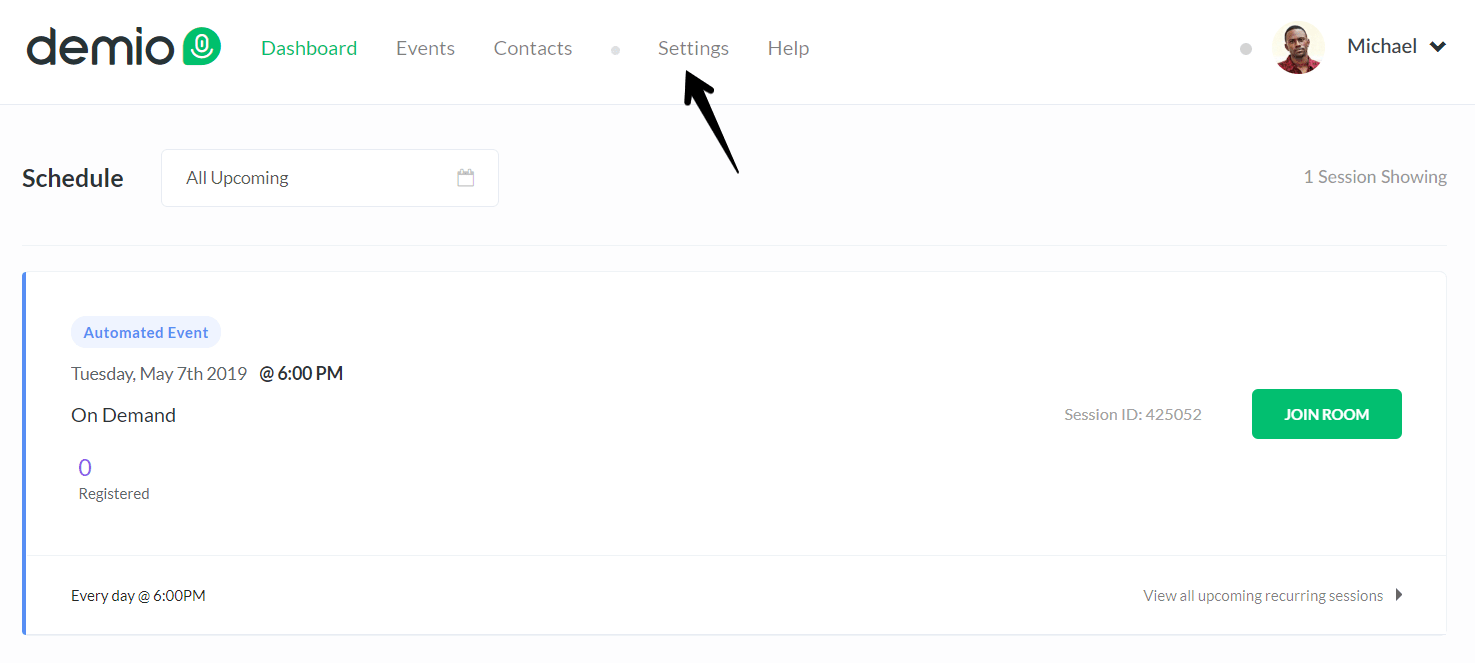Open the Help menu item
The image size is (1475, 663).
[x=788, y=48]
